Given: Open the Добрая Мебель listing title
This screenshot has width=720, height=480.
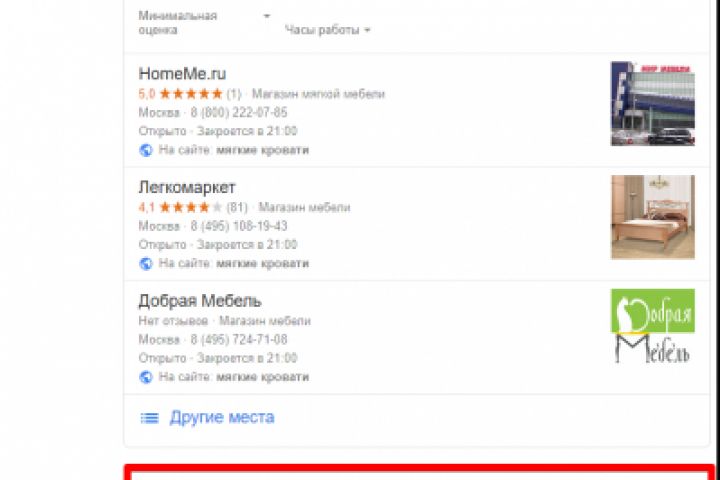Looking at the screenshot, I should point(200,301).
